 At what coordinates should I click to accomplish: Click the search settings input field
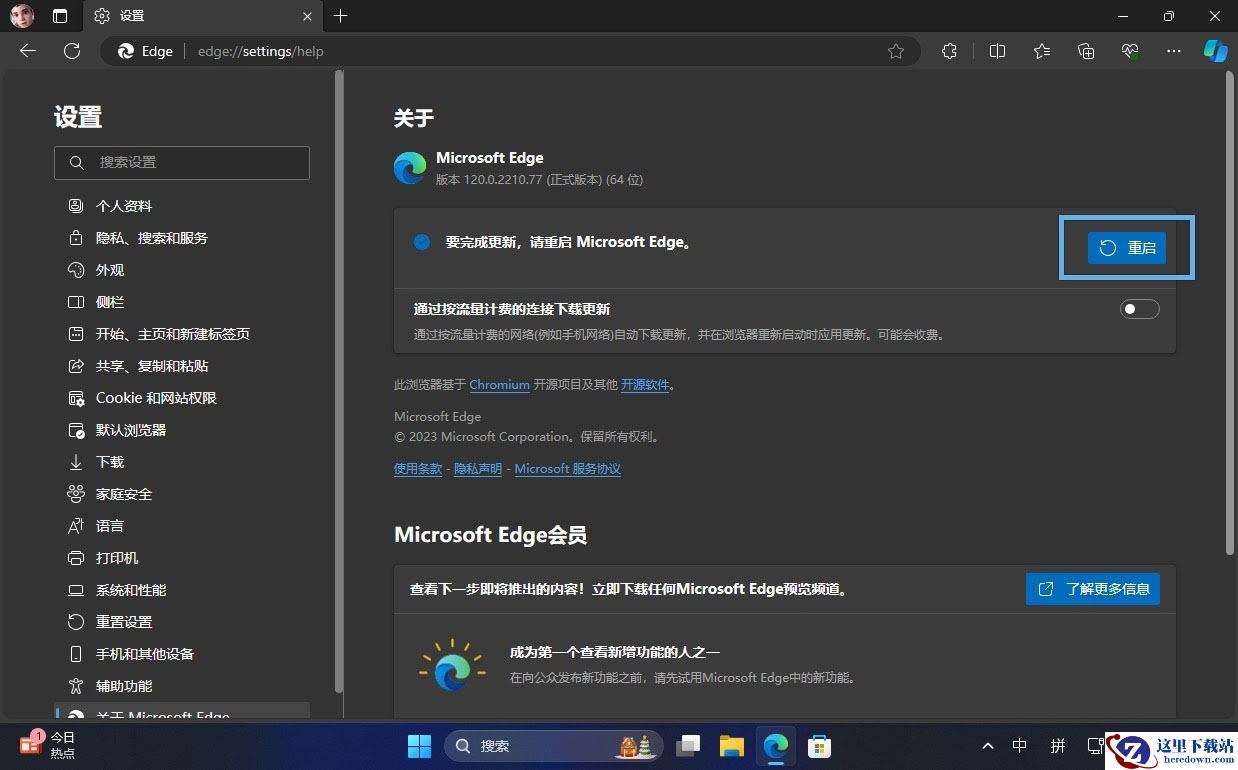point(182,162)
